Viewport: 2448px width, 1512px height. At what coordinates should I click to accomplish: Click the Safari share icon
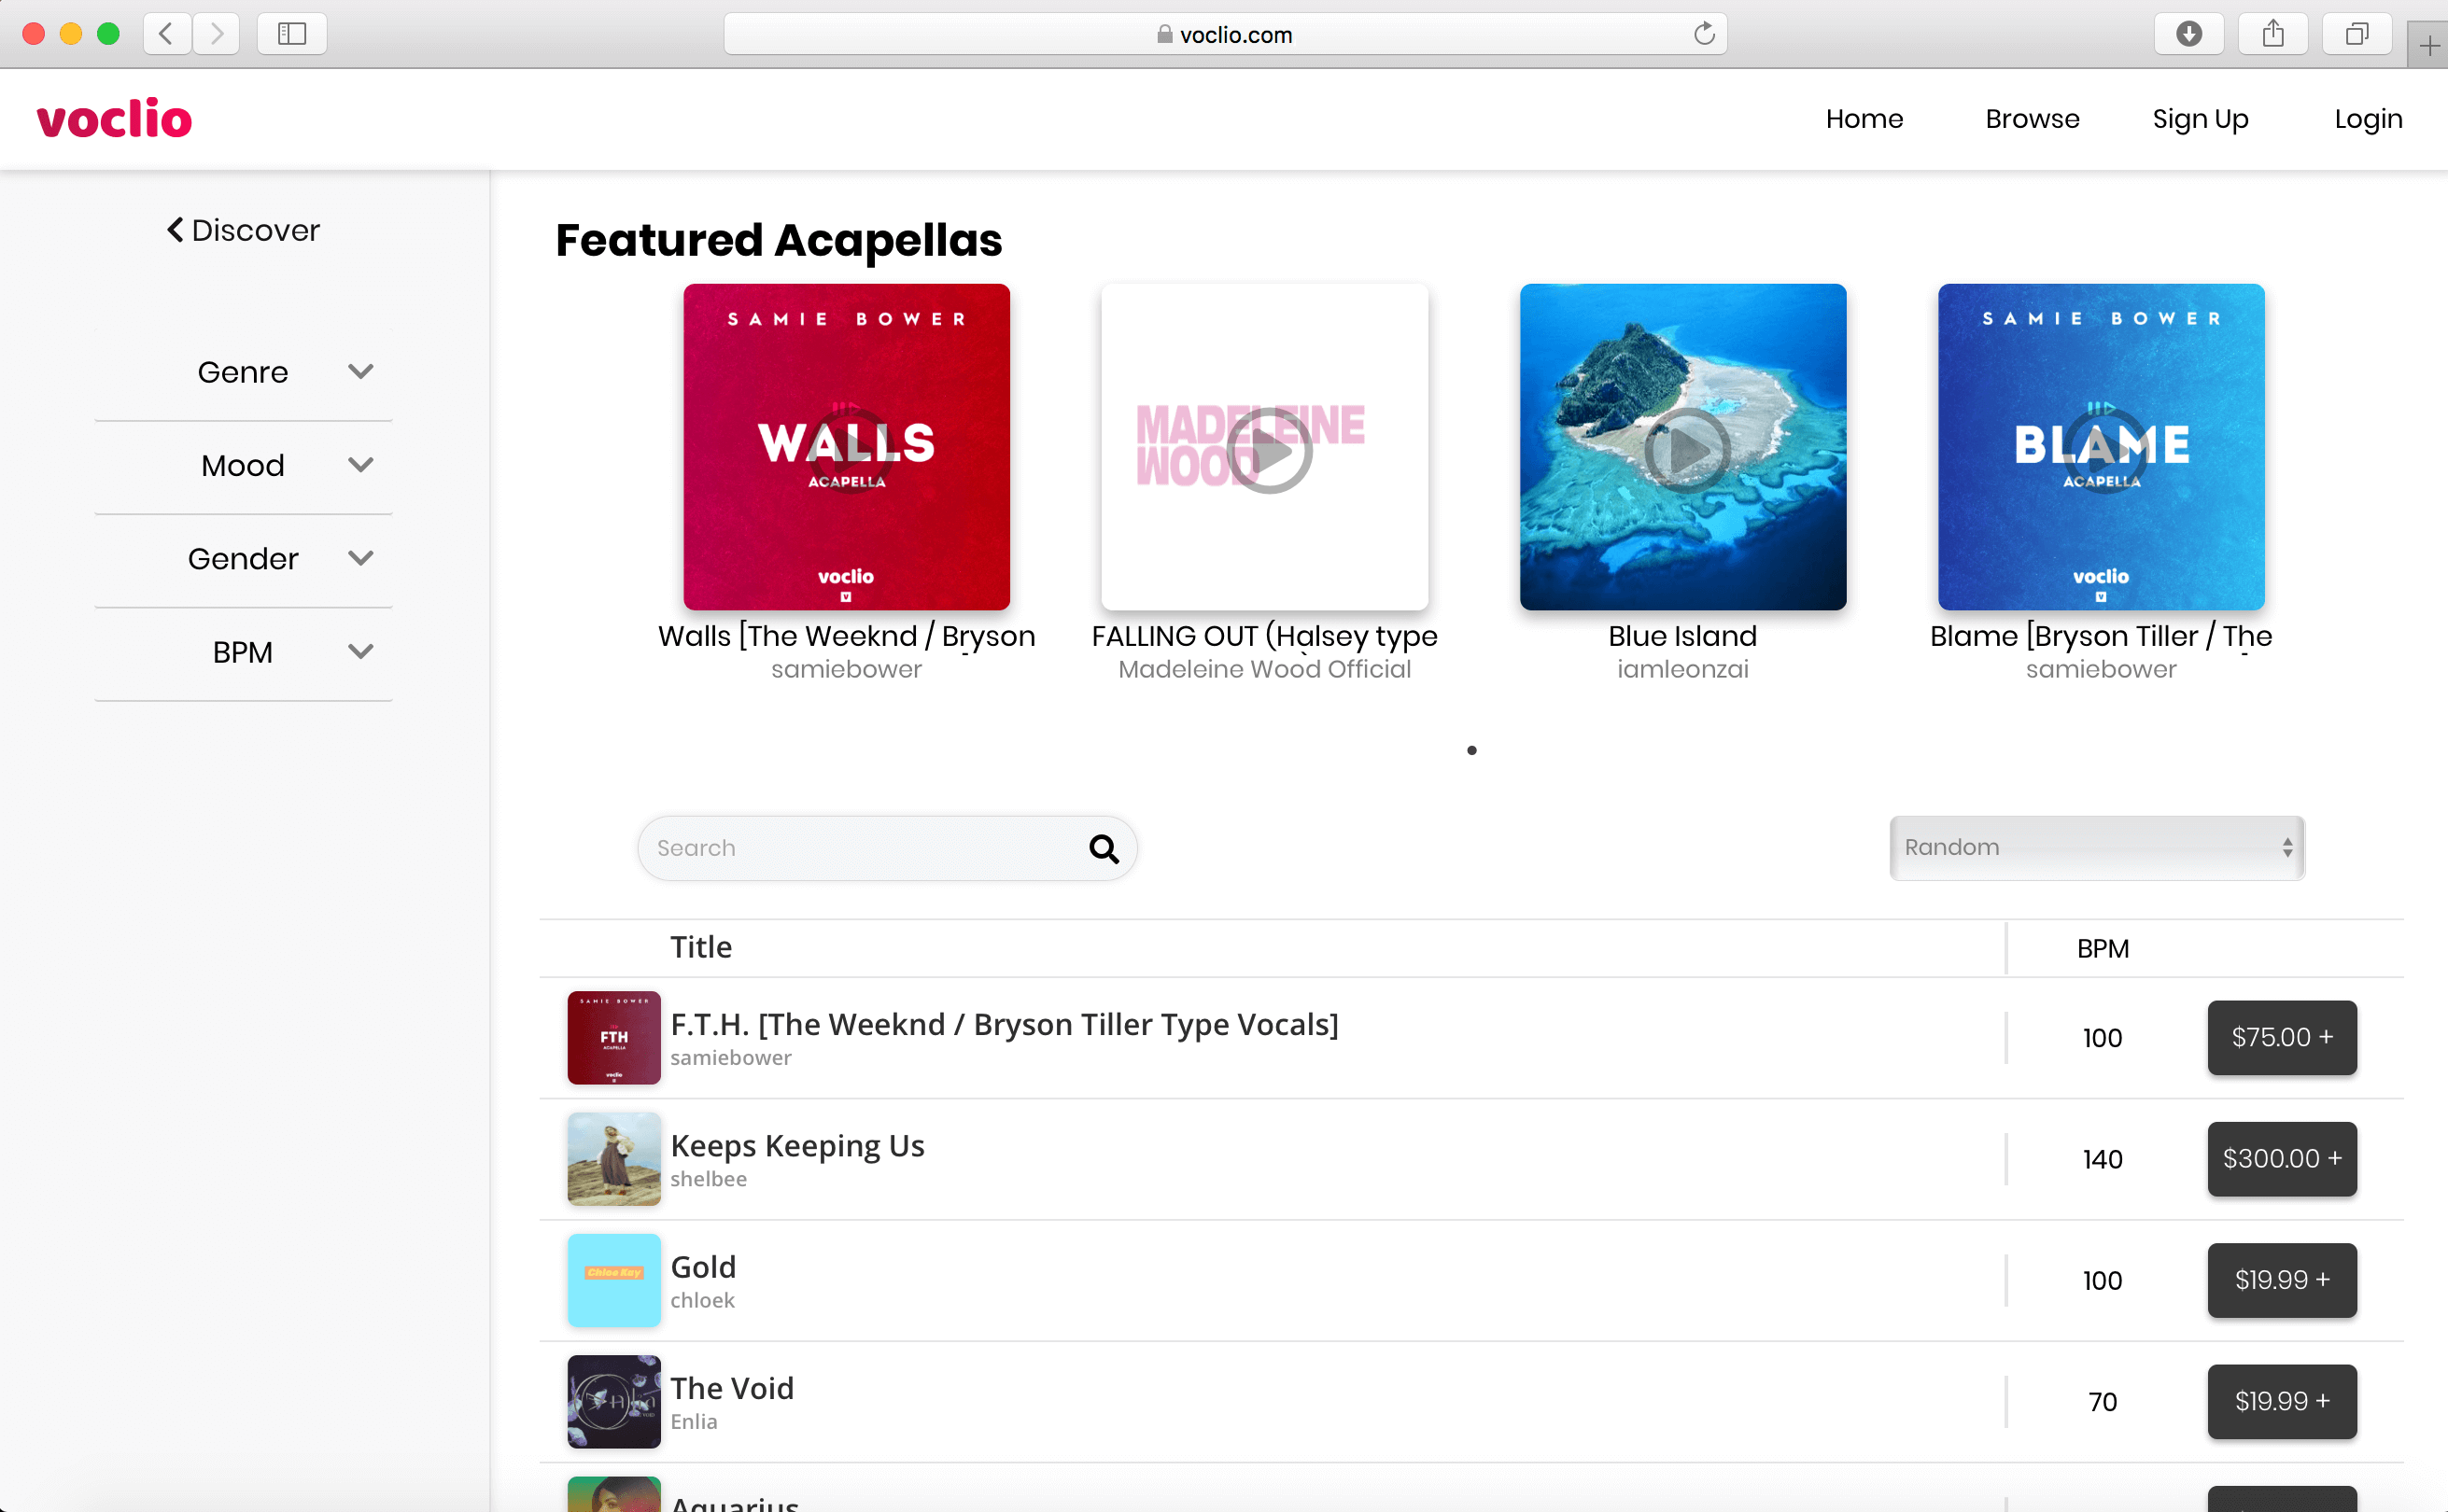(2272, 34)
